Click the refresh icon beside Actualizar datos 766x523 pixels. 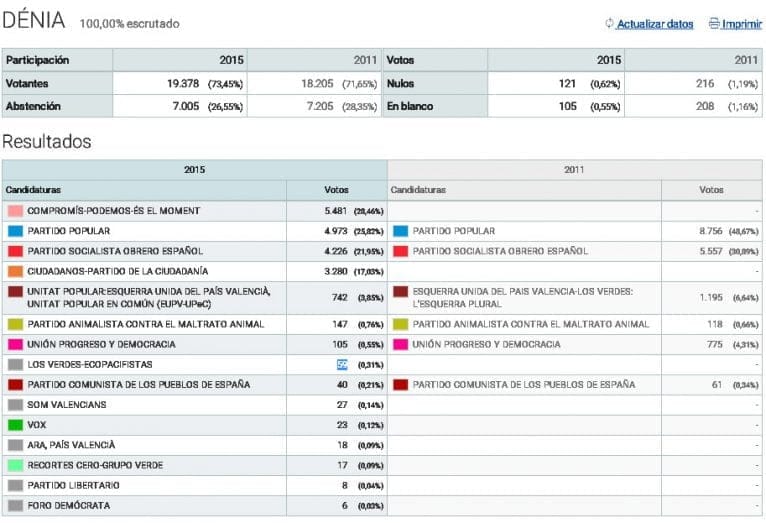(609, 23)
